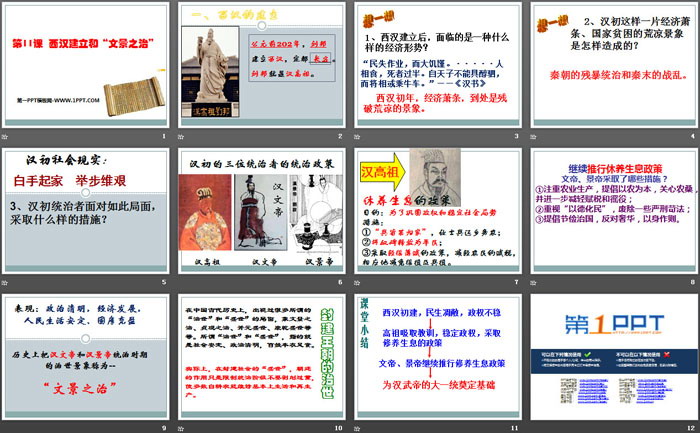Select slide 11 课堂小结 summary
This screenshot has width=700, height=433.
(x=438, y=357)
